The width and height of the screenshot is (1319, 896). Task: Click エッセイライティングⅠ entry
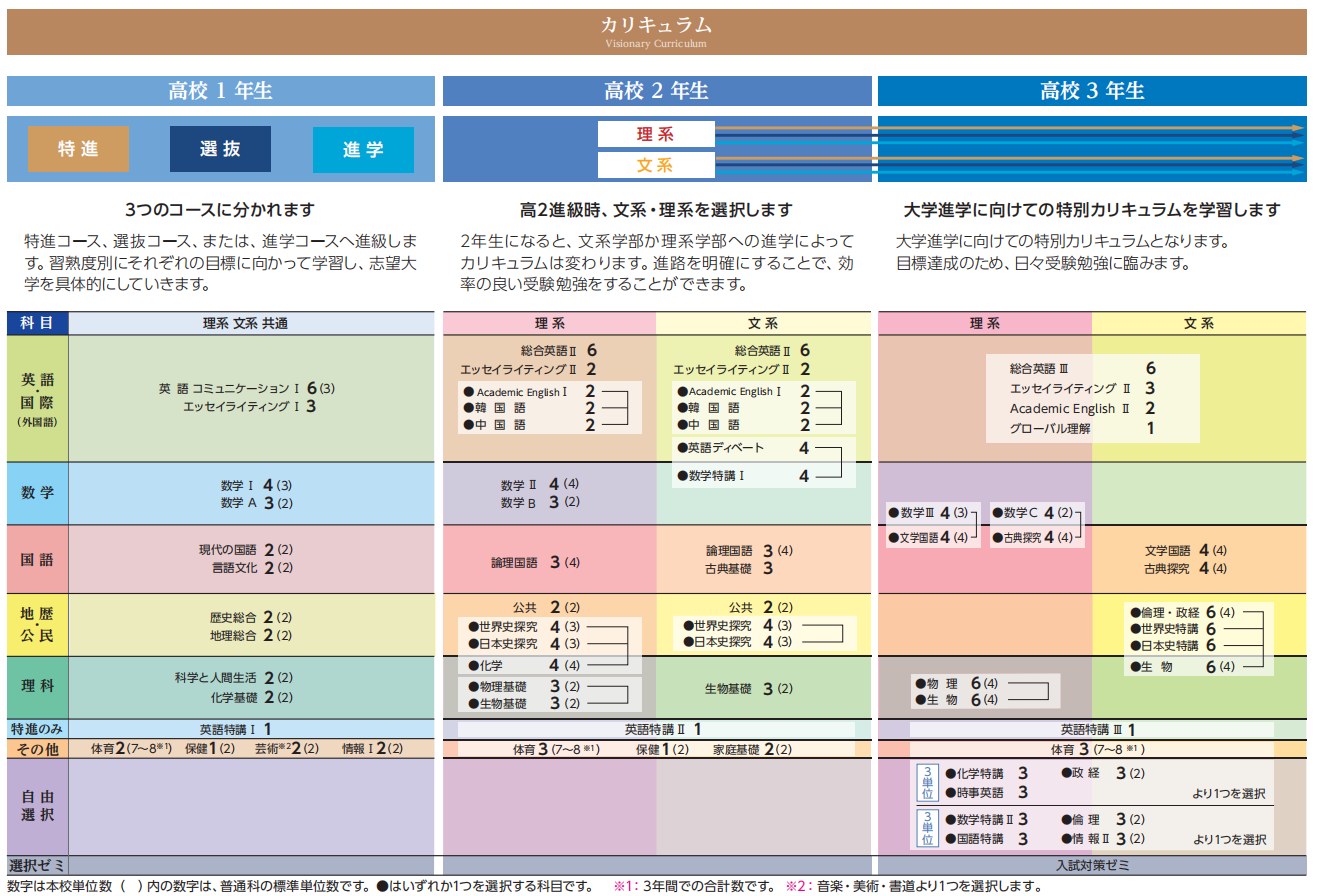(250, 406)
